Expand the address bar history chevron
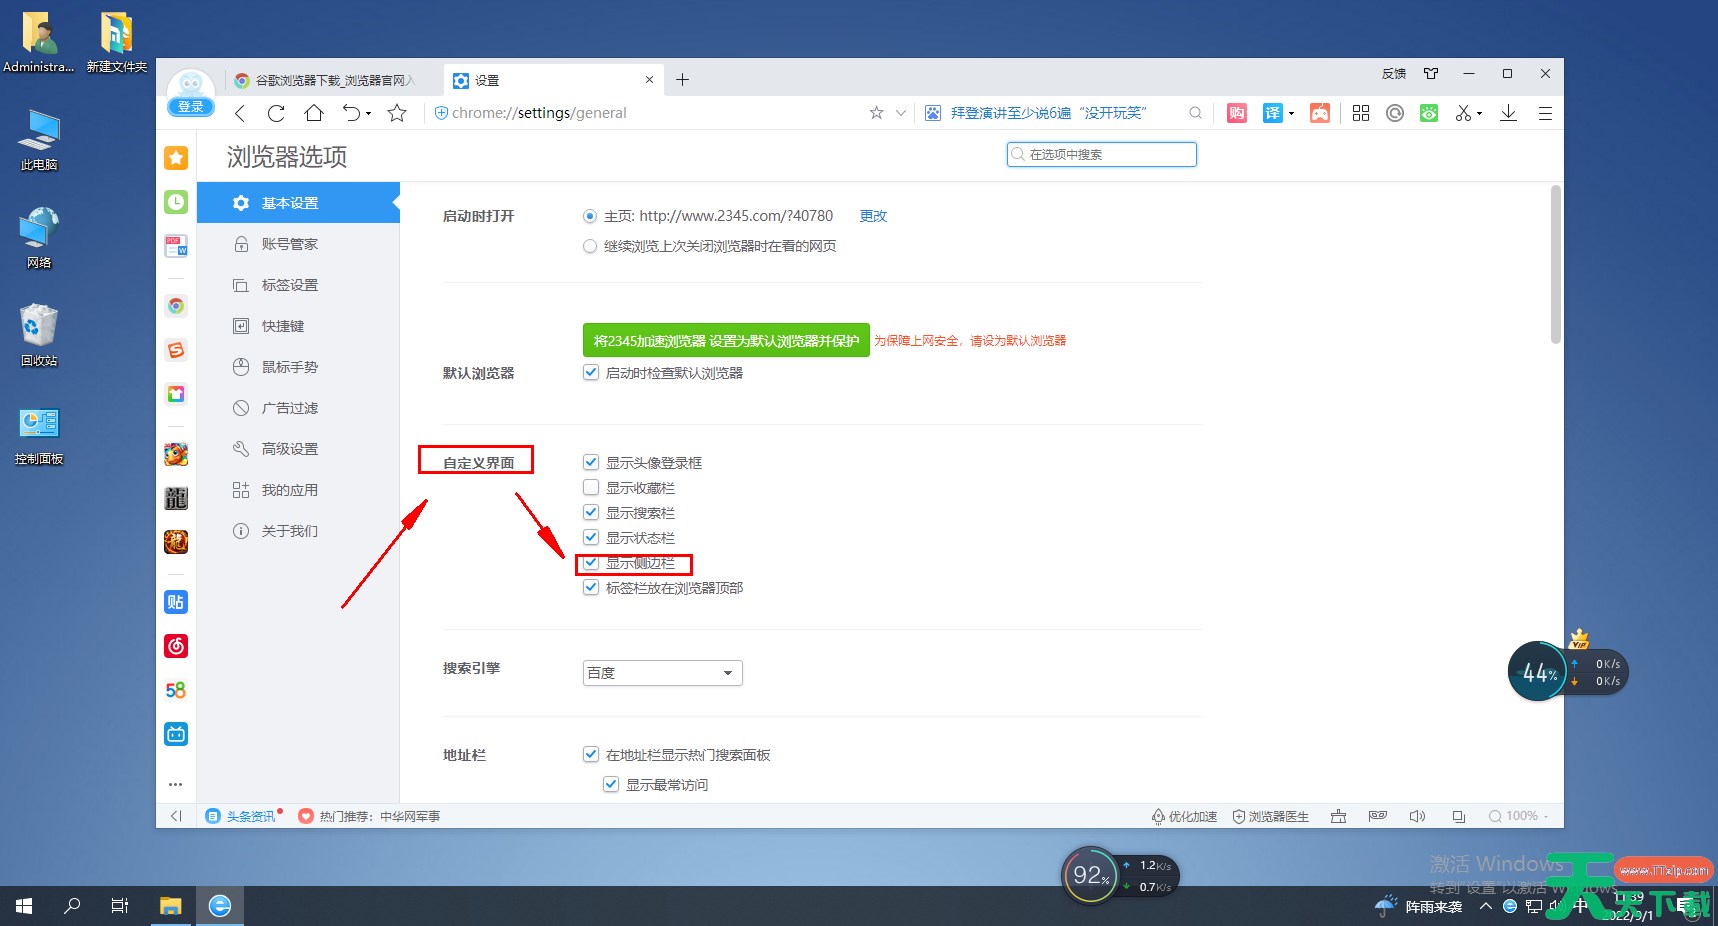This screenshot has width=1718, height=926. click(x=900, y=113)
